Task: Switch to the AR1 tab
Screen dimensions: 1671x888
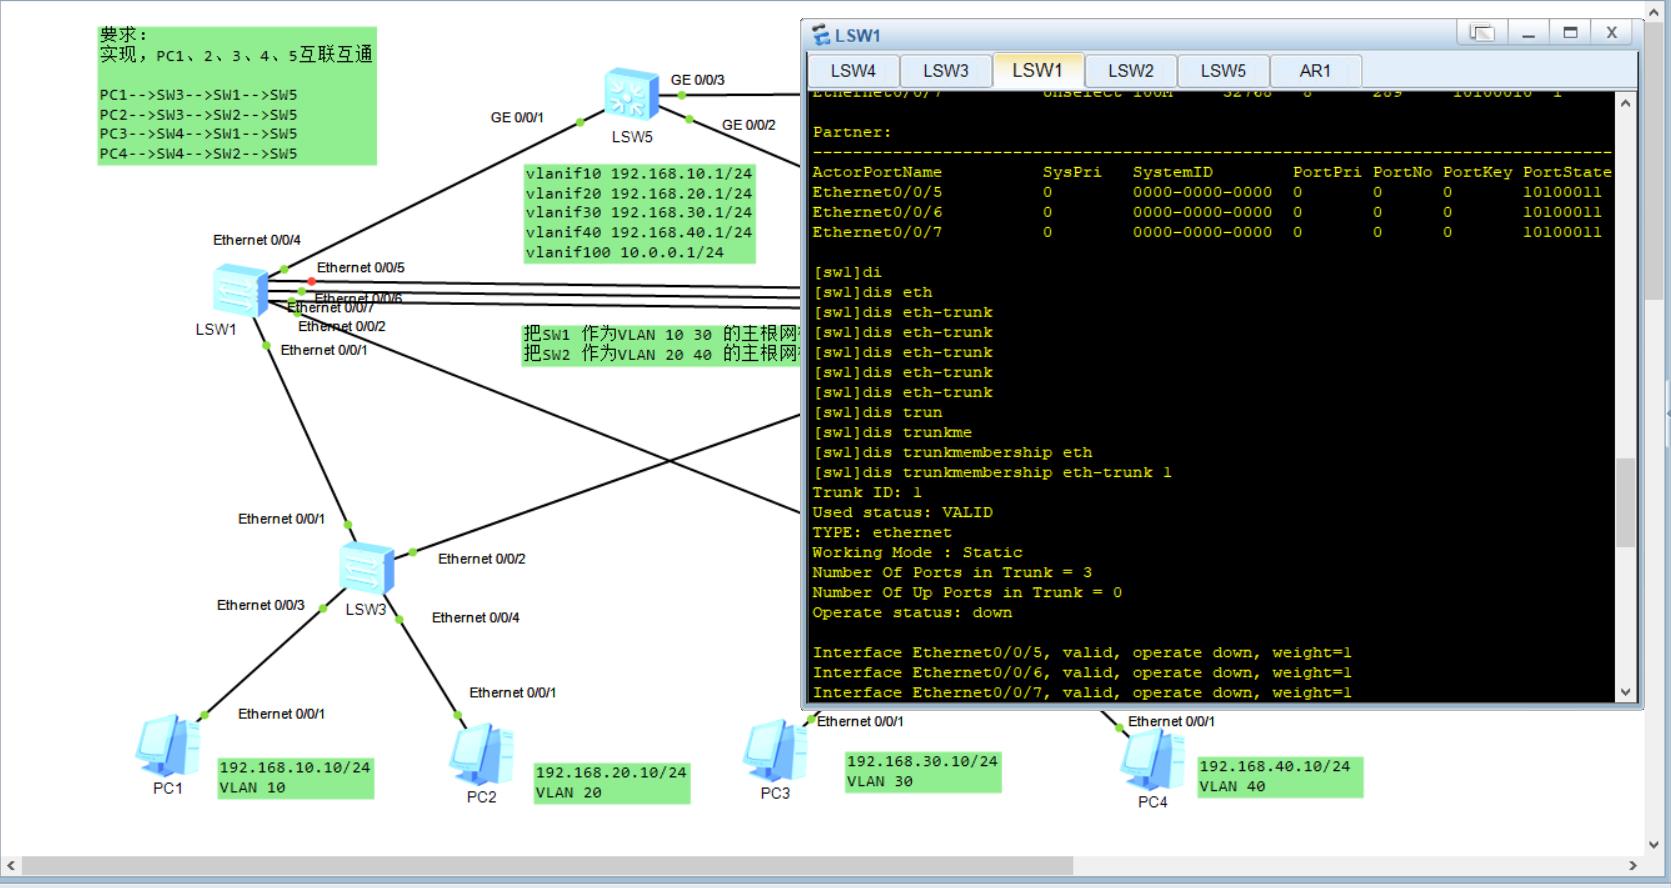Action: (1315, 71)
